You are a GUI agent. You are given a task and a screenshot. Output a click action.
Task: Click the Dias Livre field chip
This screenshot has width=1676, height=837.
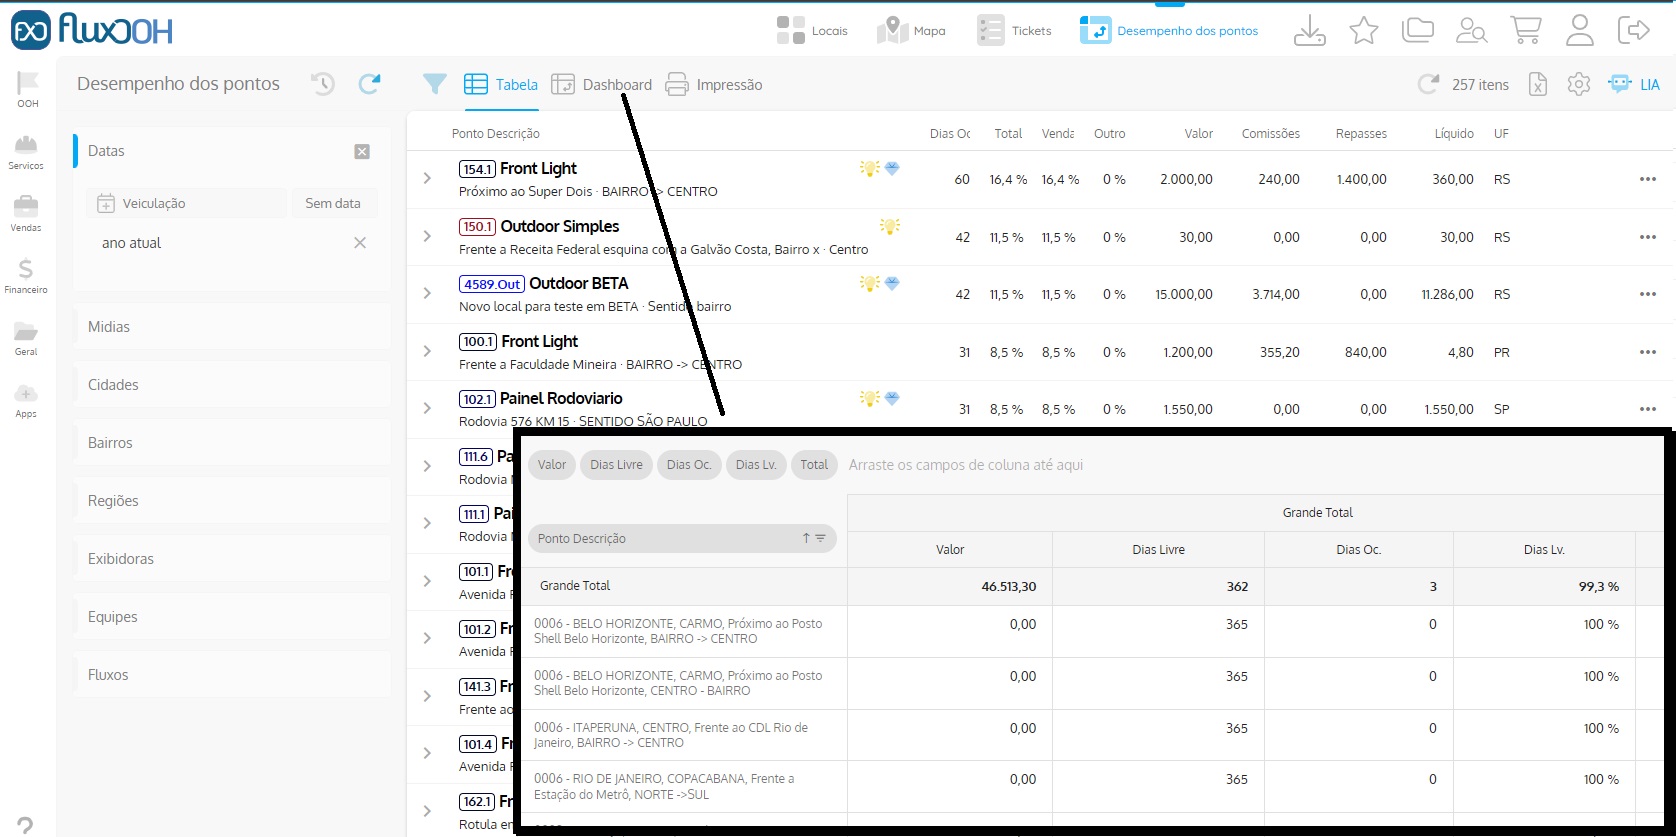[616, 465]
